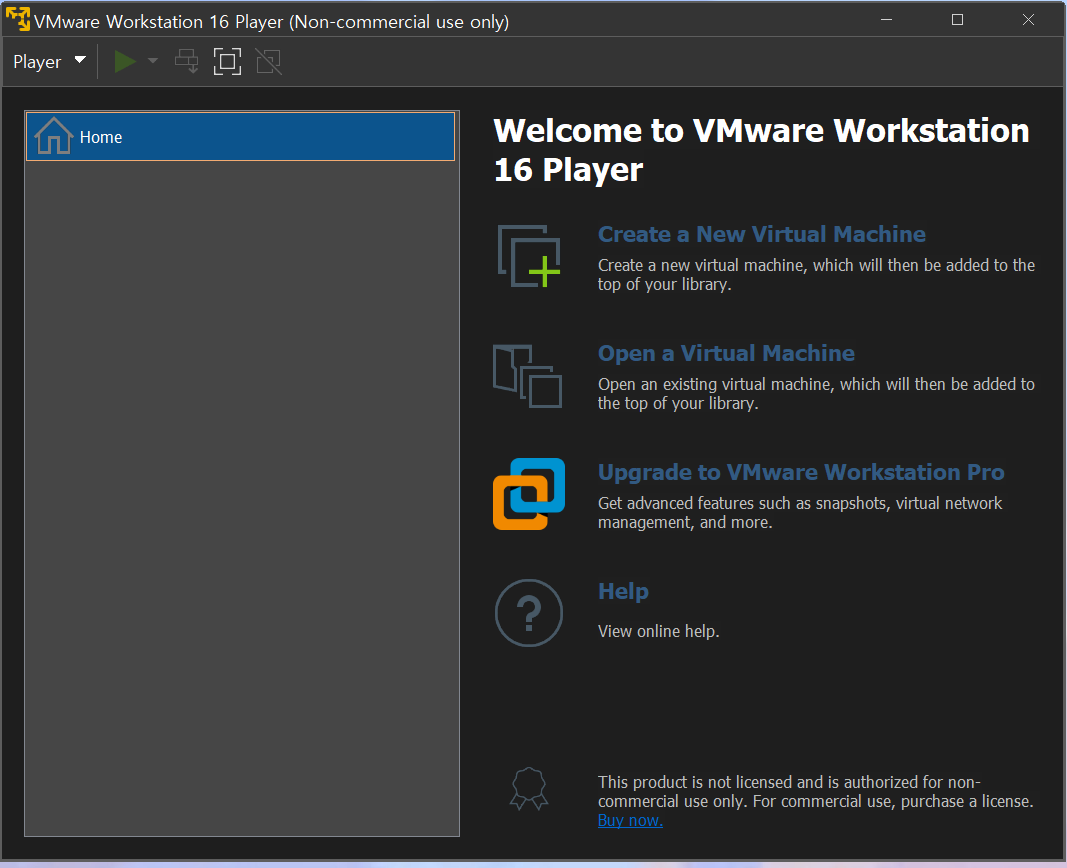
Task: Expand the power options dropdown arrow
Action: [152, 61]
